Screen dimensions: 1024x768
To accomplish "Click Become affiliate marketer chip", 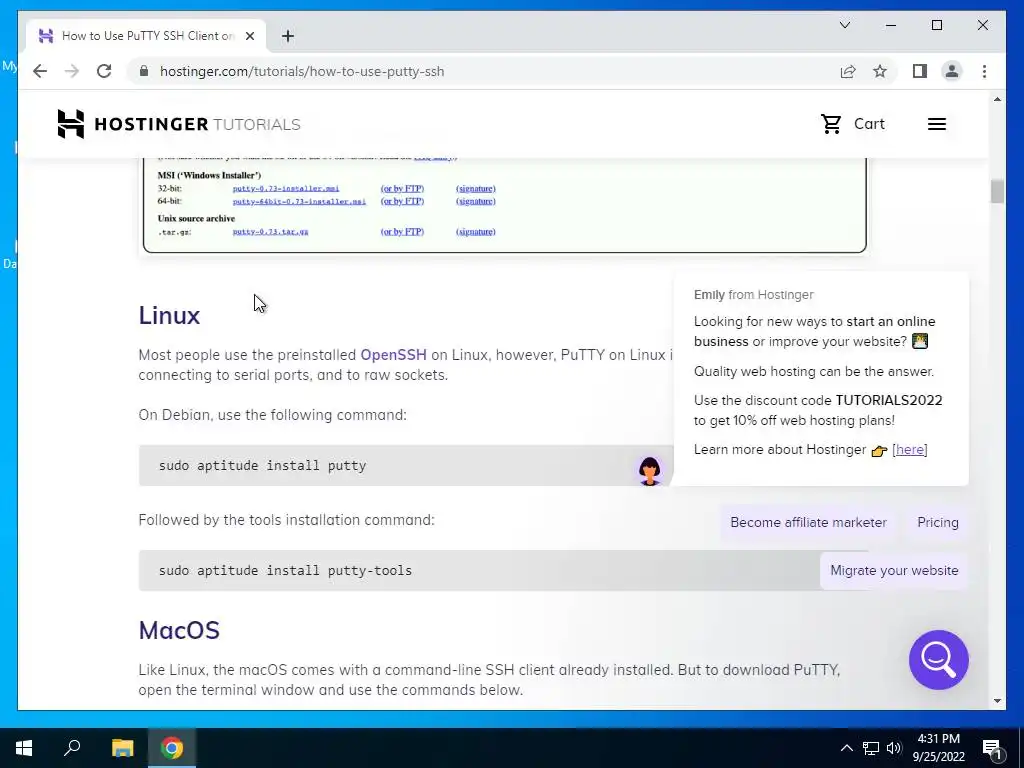I will (808, 522).
